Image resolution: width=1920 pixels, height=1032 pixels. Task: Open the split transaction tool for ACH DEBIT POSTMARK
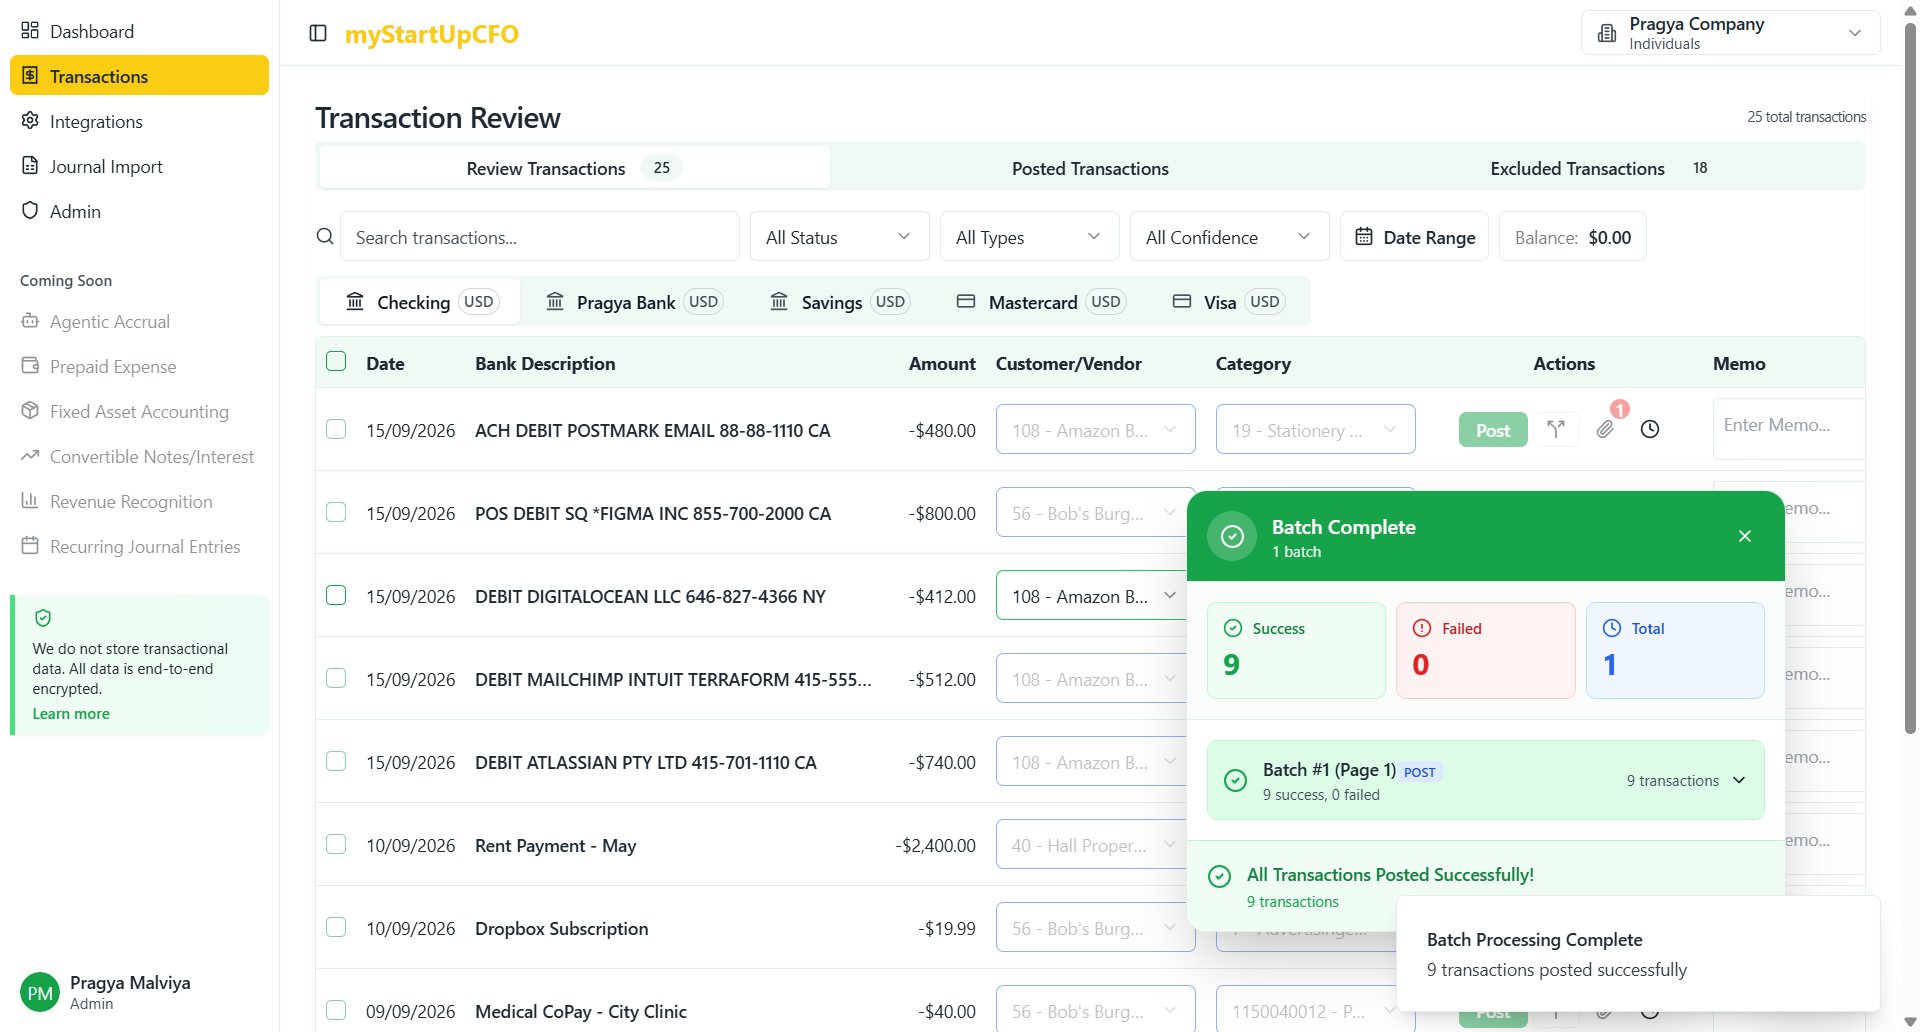1556,429
